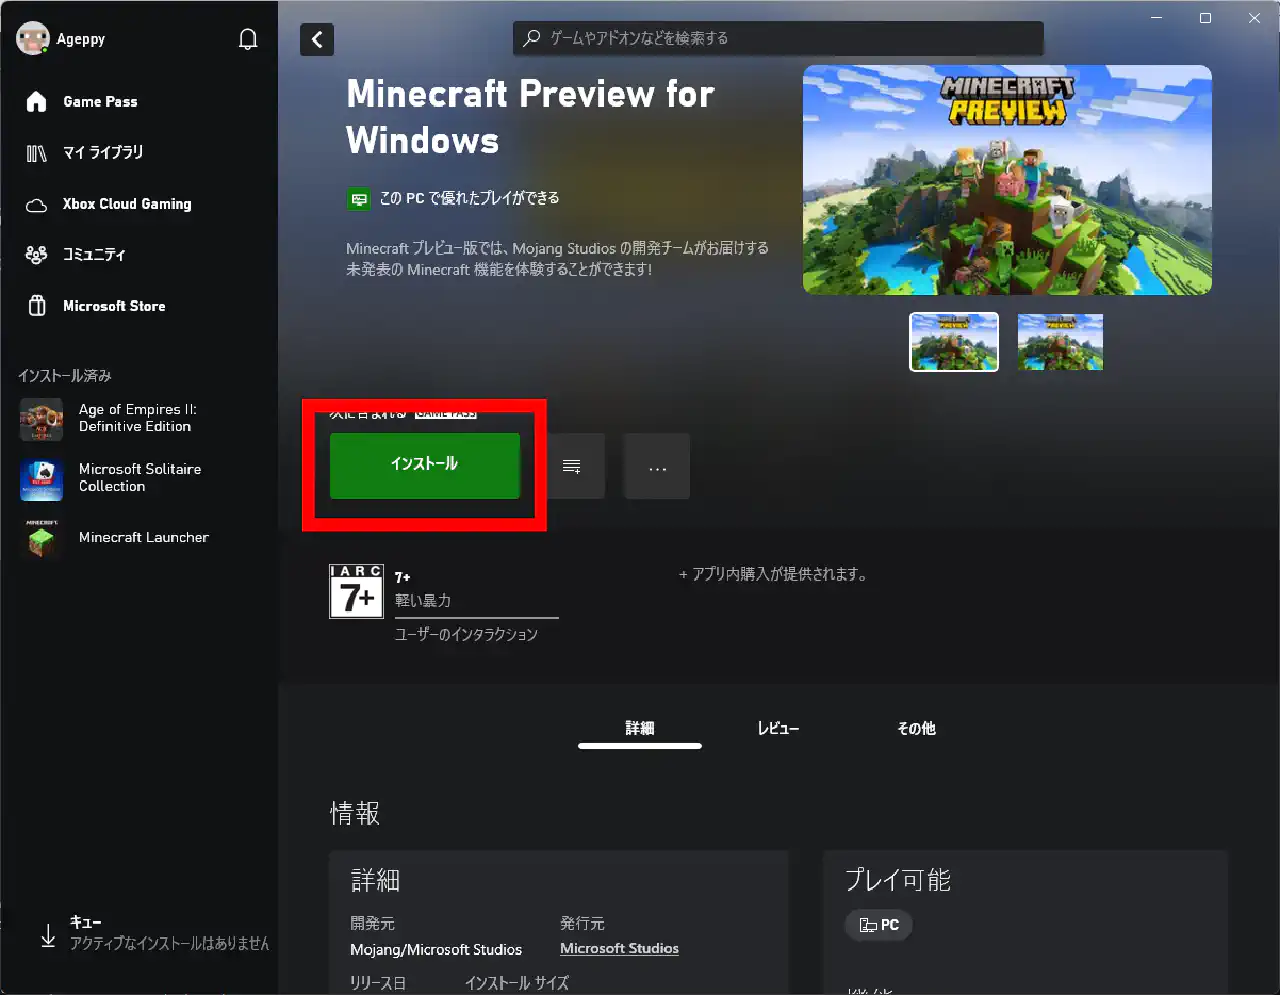Image resolution: width=1280 pixels, height=995 pixels.
Task: Click the IARC 7+ rating badge
Action: [x=356, y=592]
